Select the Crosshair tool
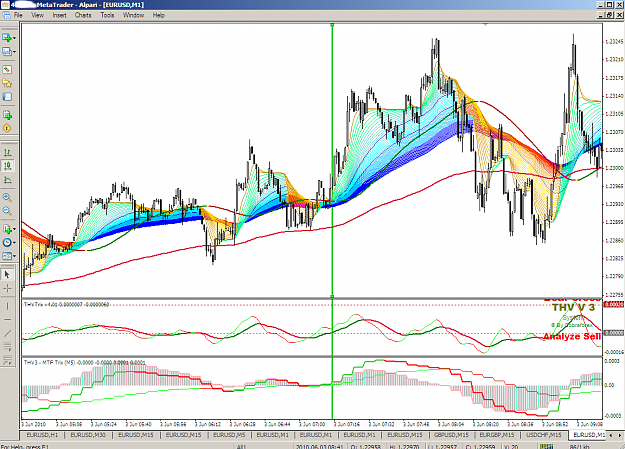This screenshot has width=625, height=449. [x=7, y=288]
